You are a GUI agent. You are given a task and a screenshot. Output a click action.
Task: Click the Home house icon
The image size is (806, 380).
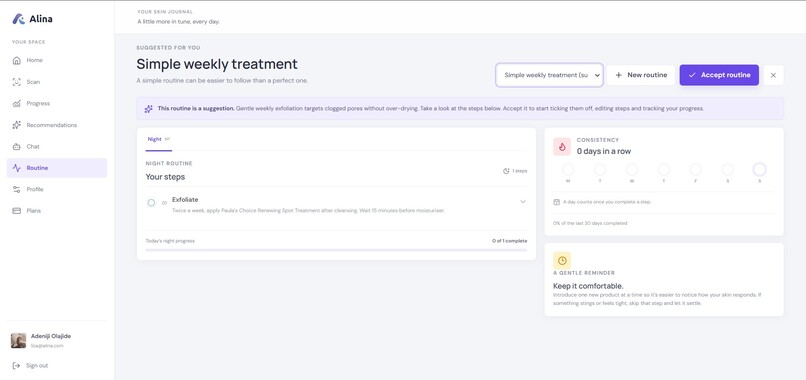16,60
